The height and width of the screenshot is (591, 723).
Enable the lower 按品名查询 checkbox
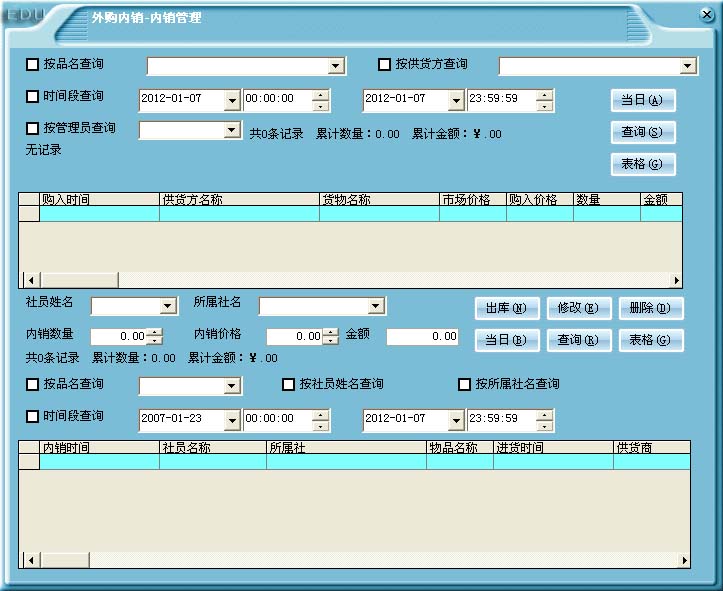point(32,384)
